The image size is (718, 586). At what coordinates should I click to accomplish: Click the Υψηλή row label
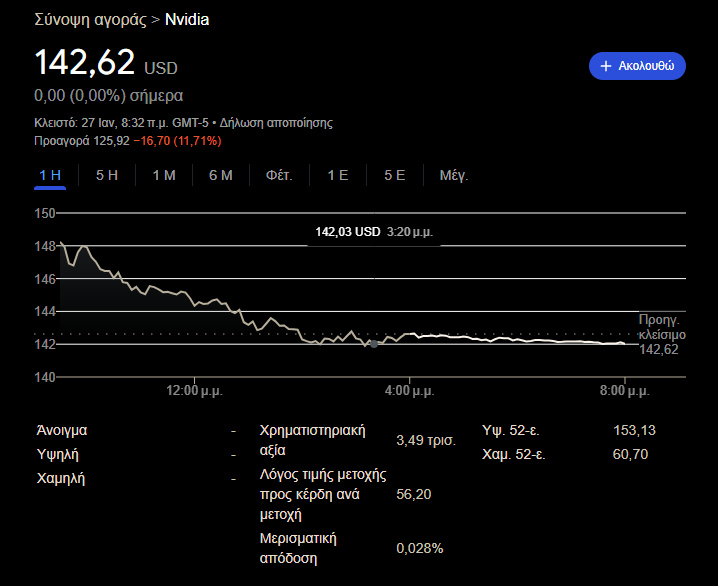58,454
